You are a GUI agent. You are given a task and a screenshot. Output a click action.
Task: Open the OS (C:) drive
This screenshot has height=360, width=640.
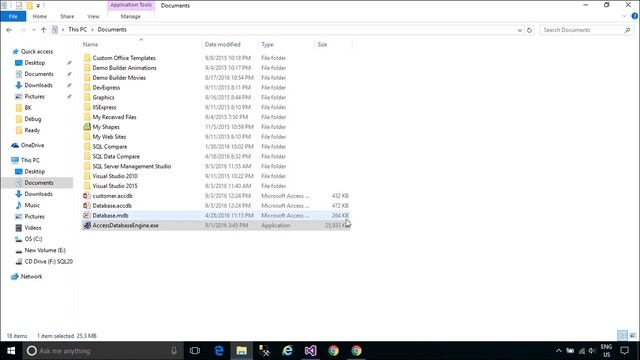click(x=33, y=239)
